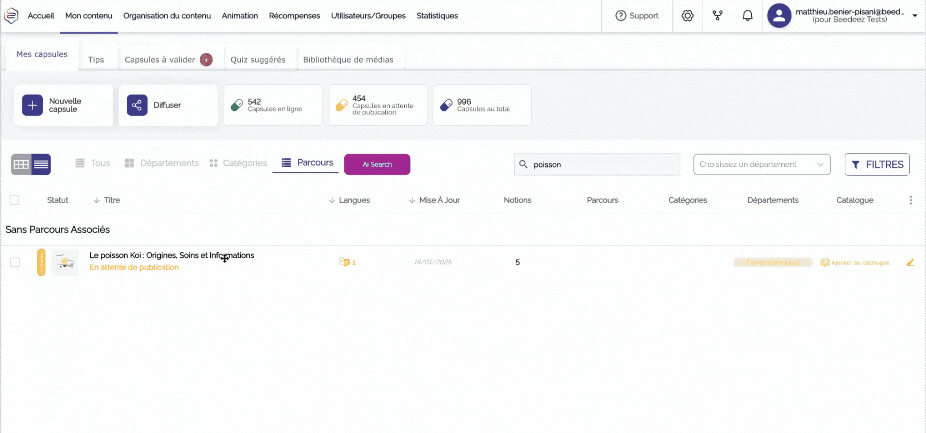Click the notifications bell icon

[x=747, y=16]
